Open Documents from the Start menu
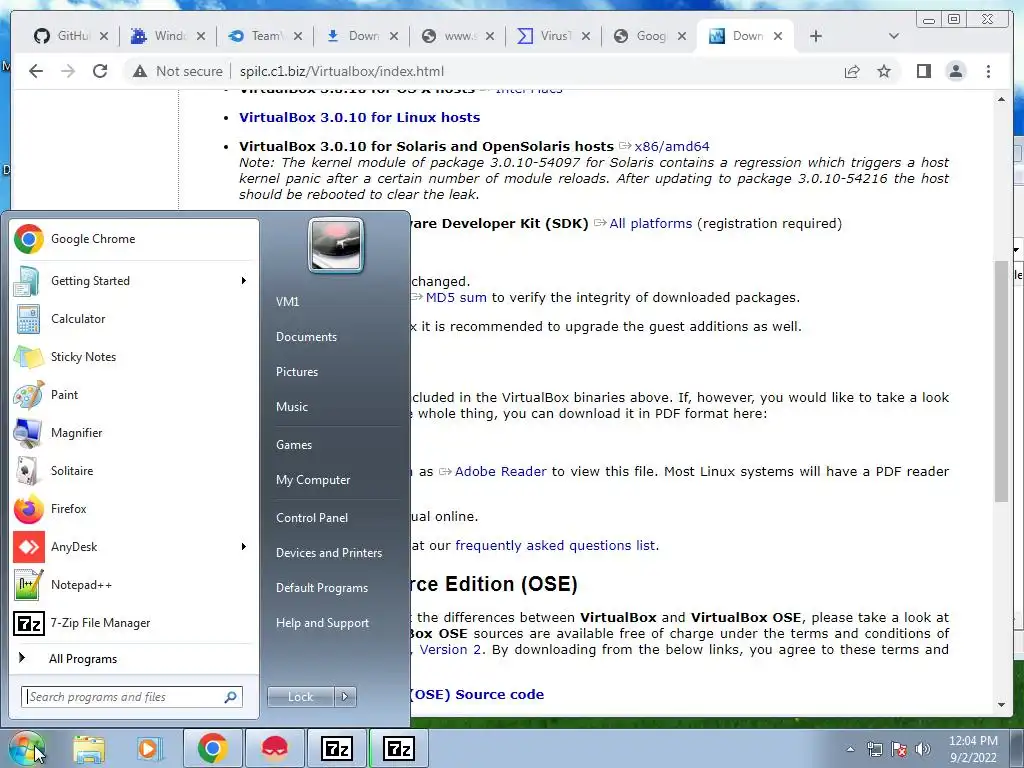Screen dimensions: 1024x768 coord(306,337)
